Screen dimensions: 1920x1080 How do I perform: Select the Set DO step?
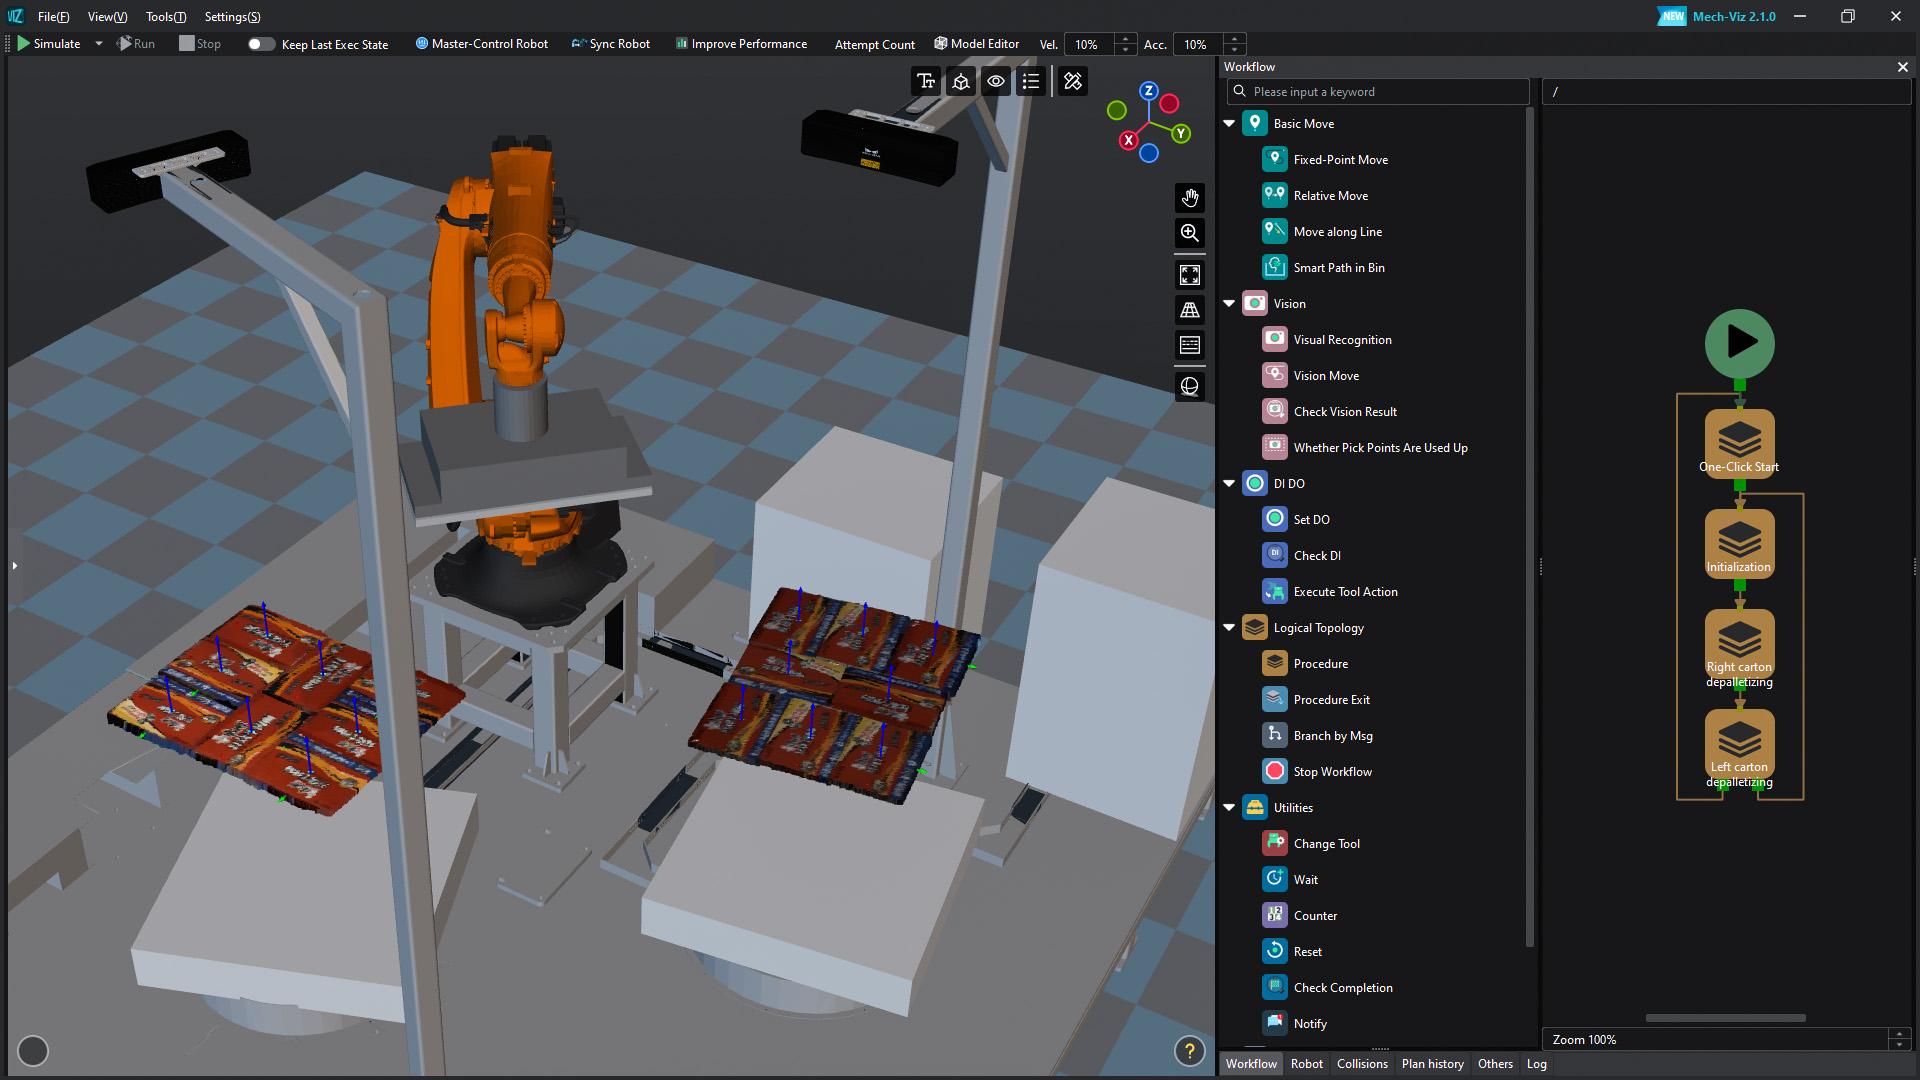[x=1311, y=520]
